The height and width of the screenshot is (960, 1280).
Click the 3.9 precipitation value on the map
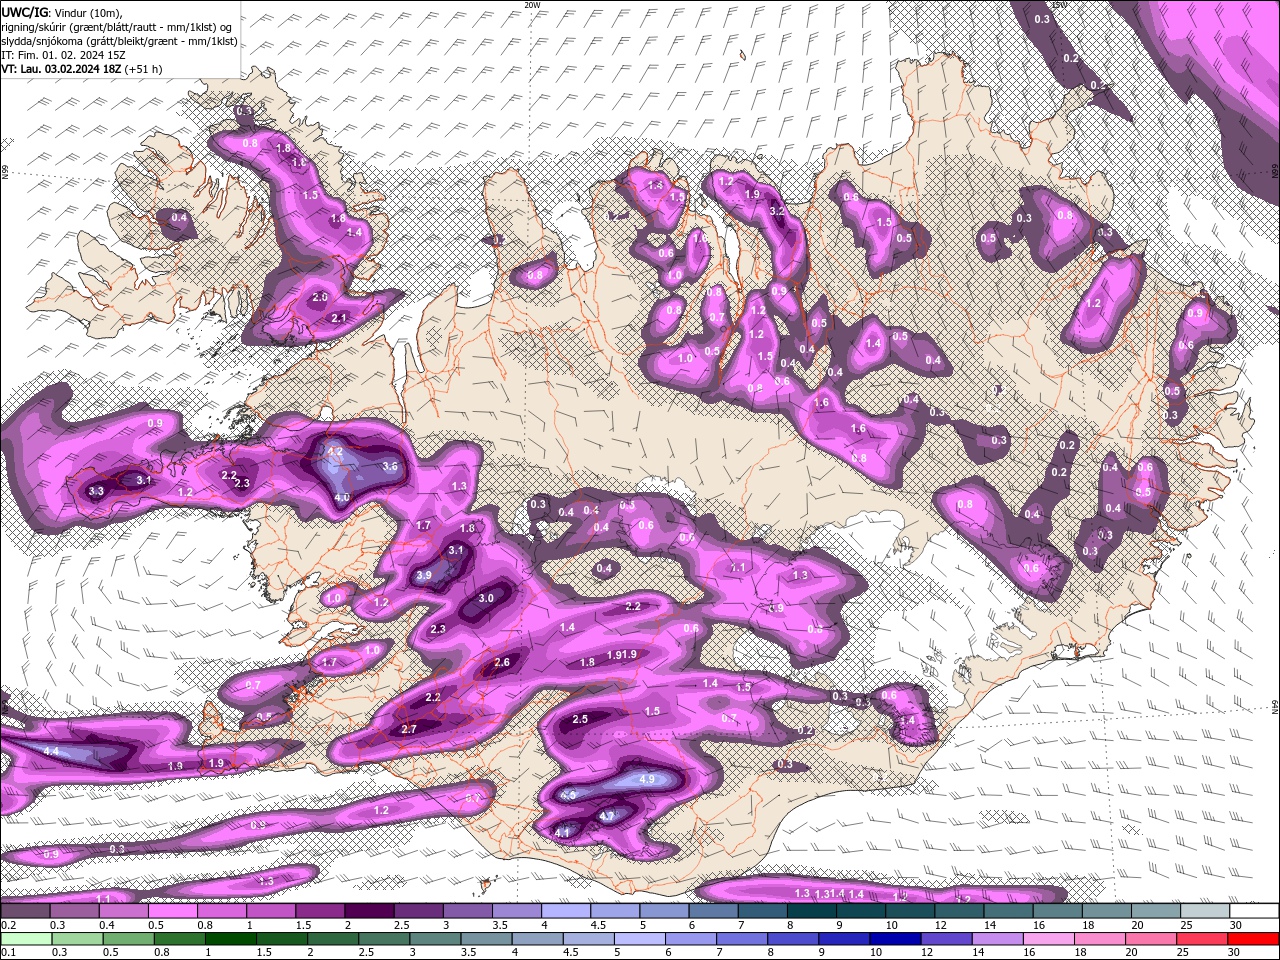[x=424, y=576]
